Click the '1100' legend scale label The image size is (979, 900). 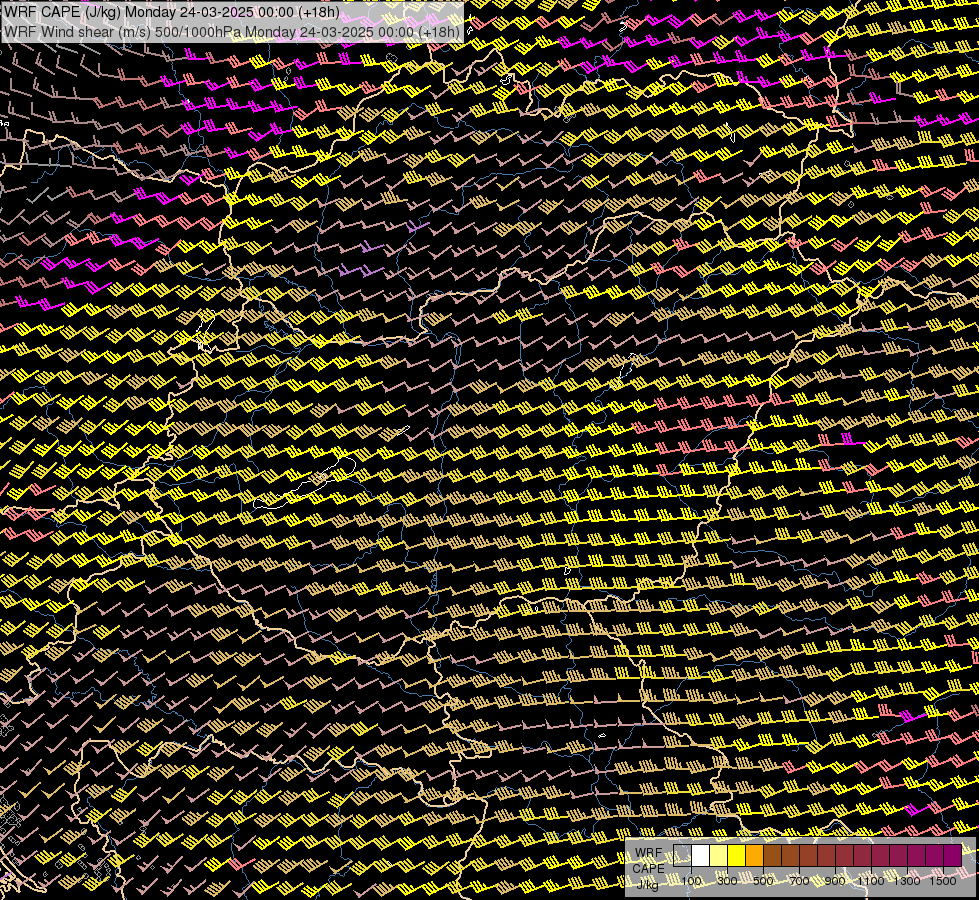coord(871,881)
